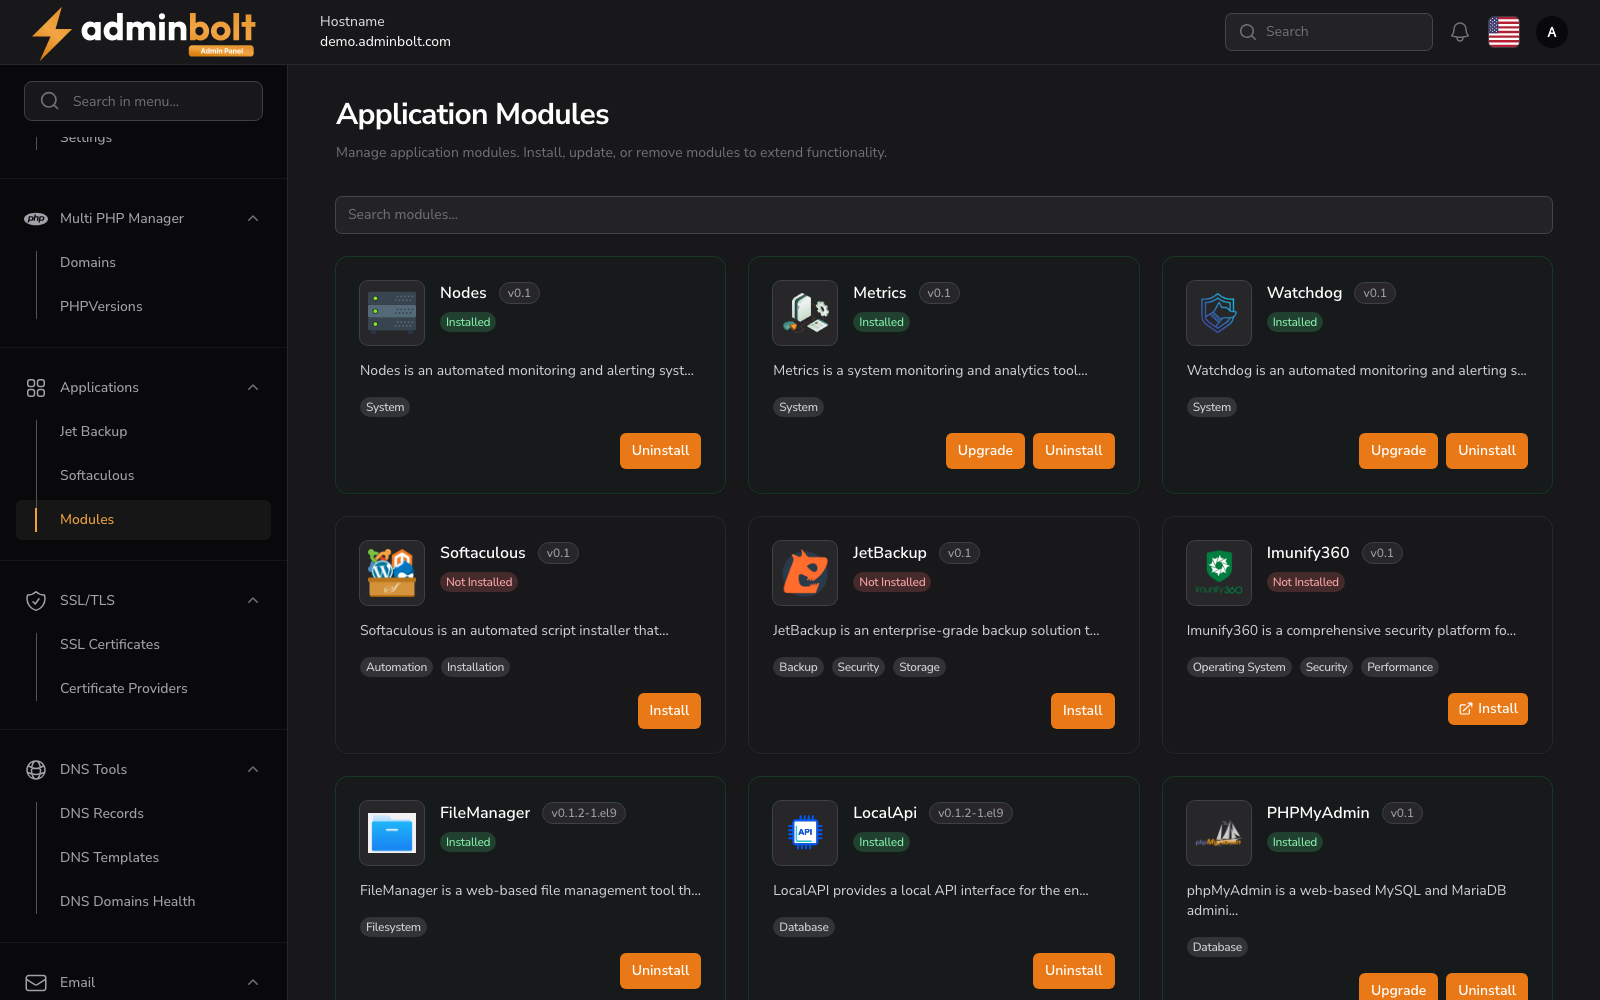This screenshot has width=1600, height=1000.
Task: Click the hostname demo.adminbolt.com
Action: pos(385,42)
